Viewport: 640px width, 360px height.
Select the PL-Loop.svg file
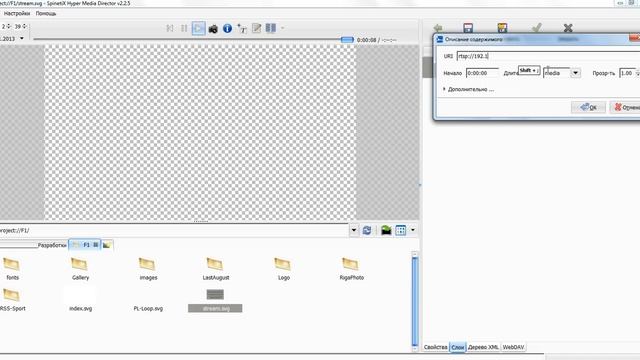point(148,308)
